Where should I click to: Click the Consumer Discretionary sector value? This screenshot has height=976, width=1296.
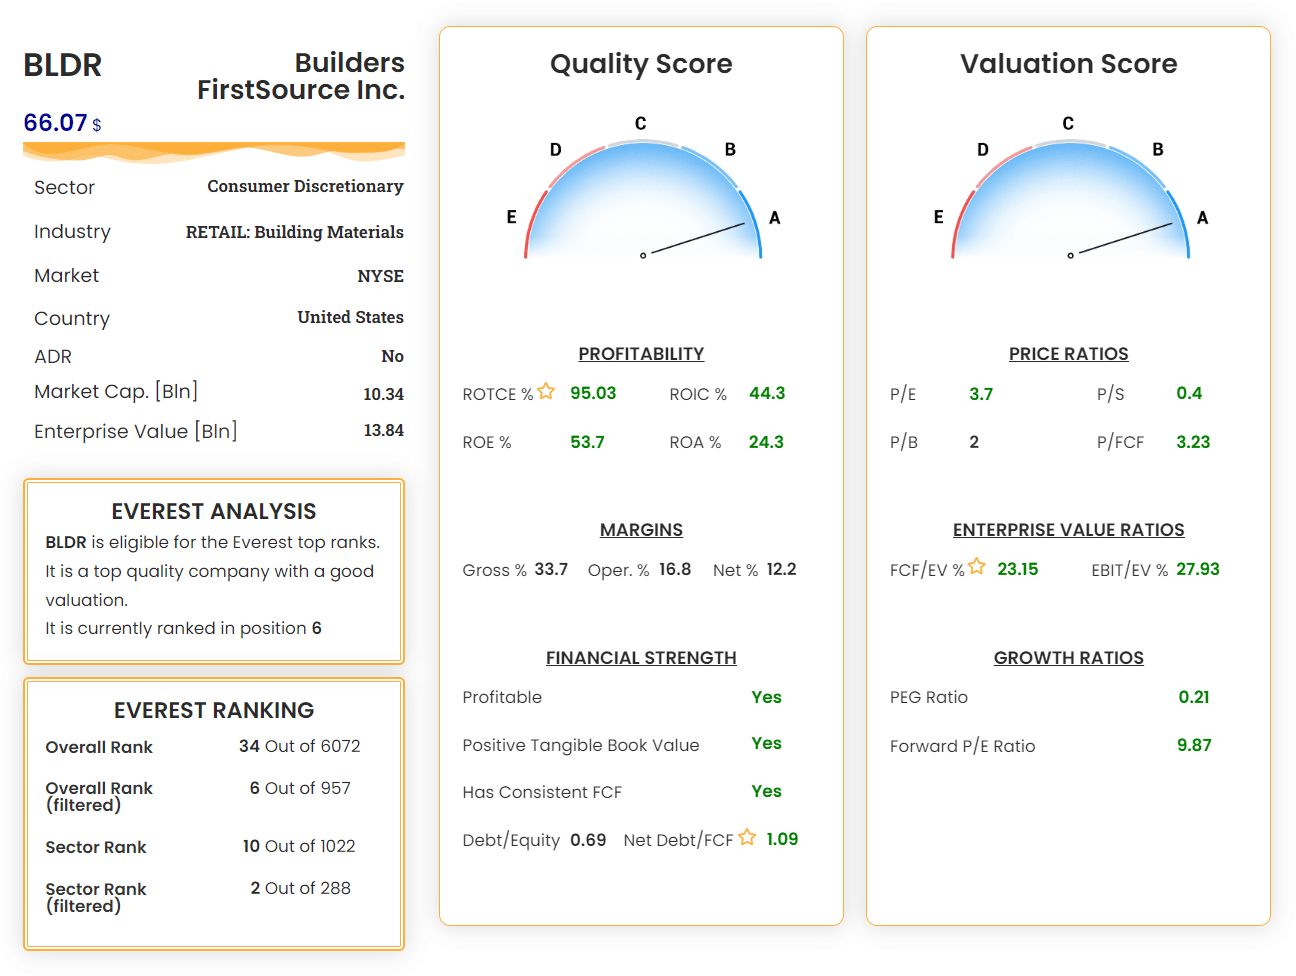305,186
